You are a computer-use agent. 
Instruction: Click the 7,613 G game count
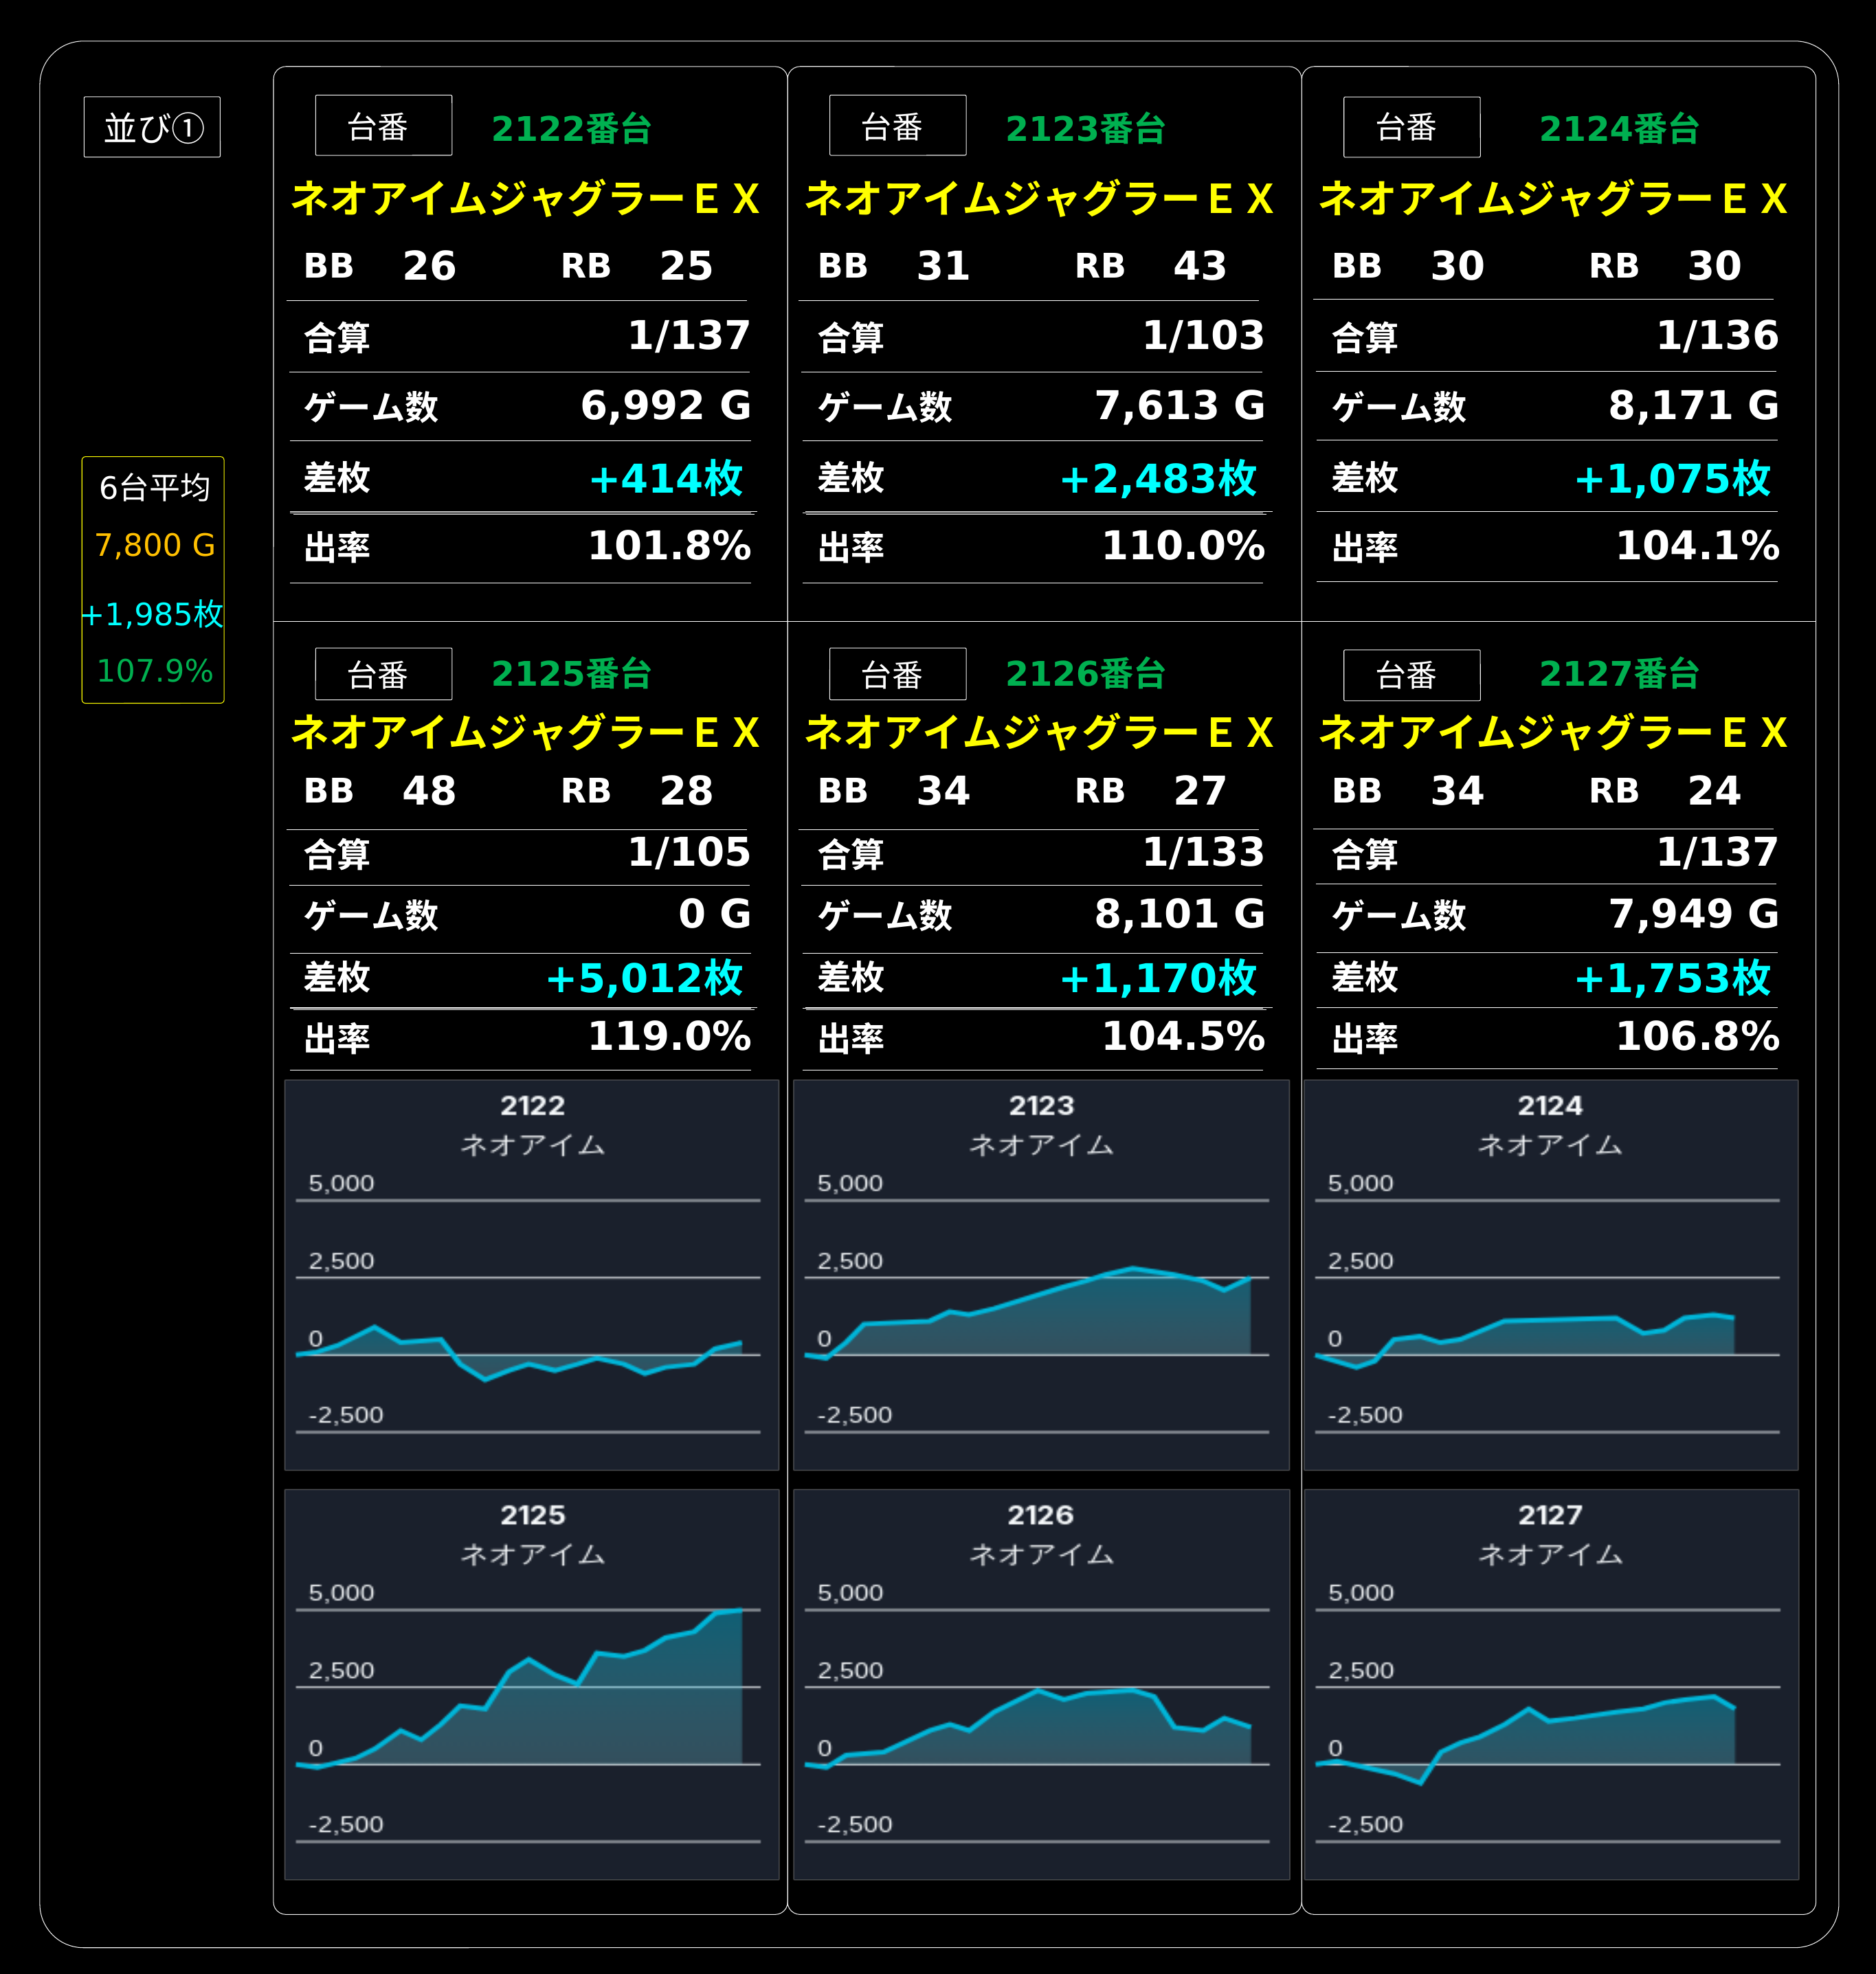(1180, 406)
